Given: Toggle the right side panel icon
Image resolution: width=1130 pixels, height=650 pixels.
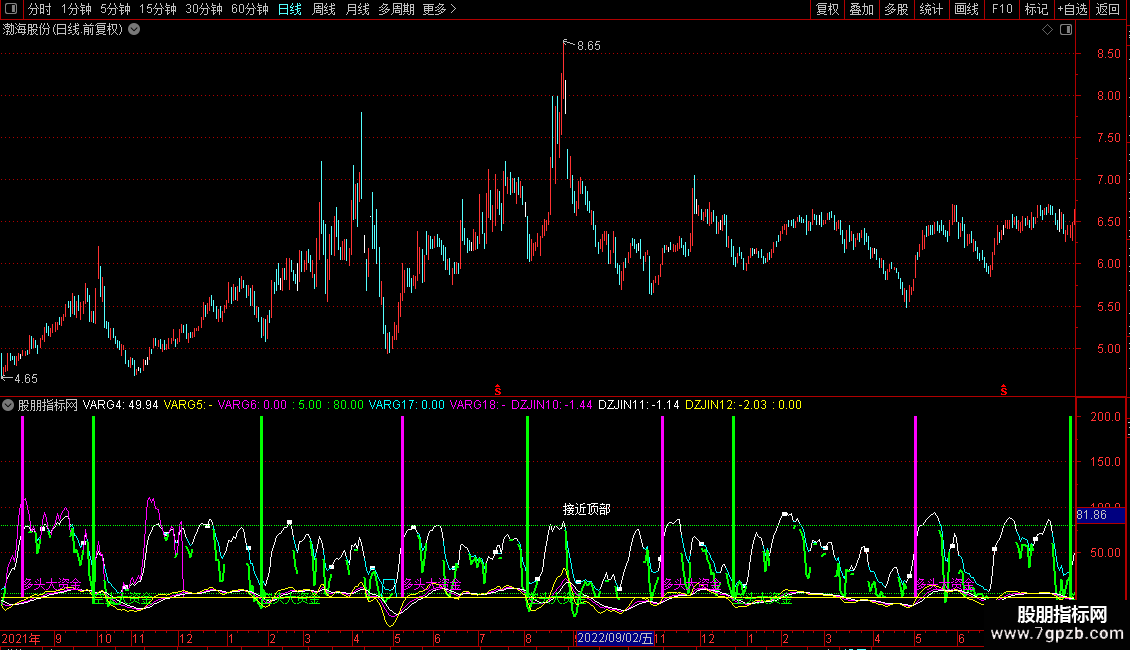Looking at the screenshot, I should coord(1066,30).
